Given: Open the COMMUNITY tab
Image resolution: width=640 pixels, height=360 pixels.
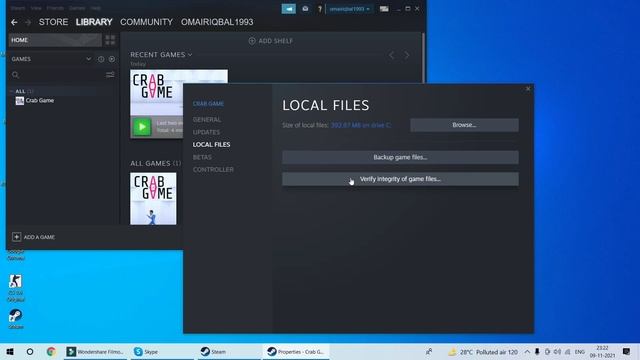Looking at the screenshot, I should pos(147,22).
